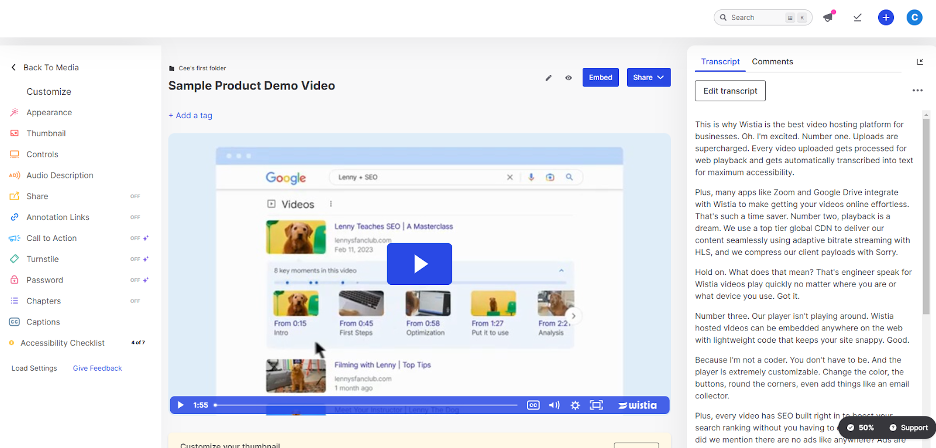Screen dimensions: 936x448
Task: Click the Chapters list icon
Action: coord(14,300)
